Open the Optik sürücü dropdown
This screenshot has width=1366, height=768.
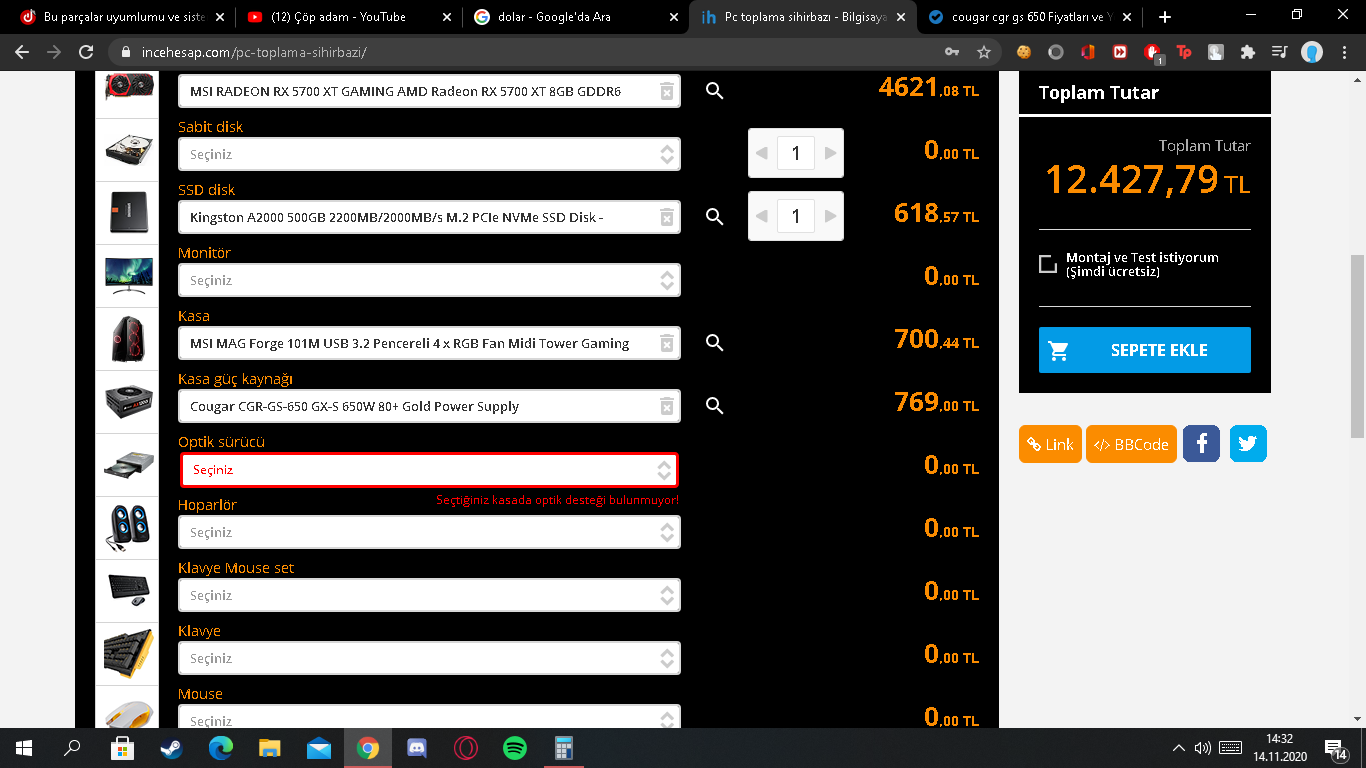pyautogui.click(x=429, y=469)
